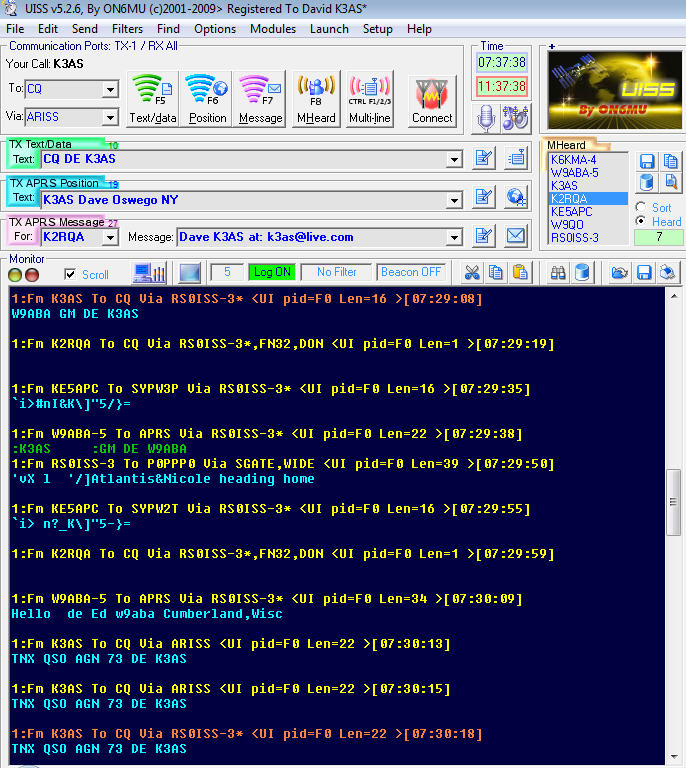Viewport: 686px width, 768px height.
Task: Paste with clipboard icon in Monitor toolbar
Action: coord(520,273)
